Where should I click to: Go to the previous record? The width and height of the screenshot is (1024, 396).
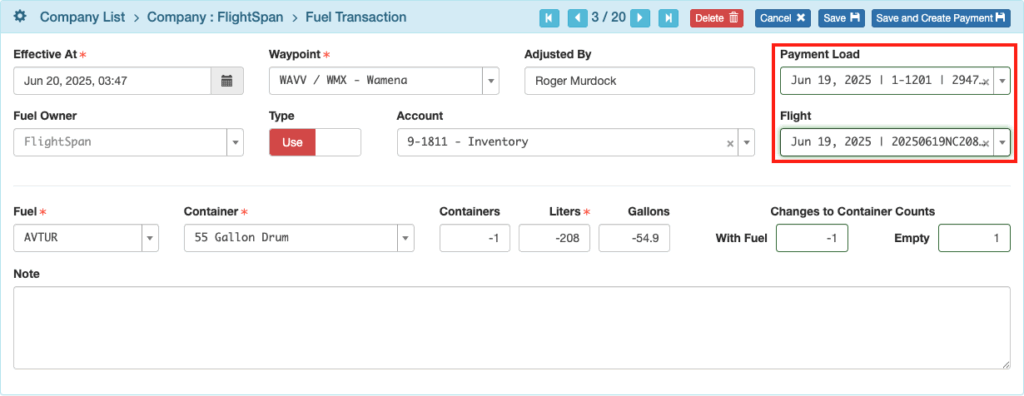pos(577,18)
